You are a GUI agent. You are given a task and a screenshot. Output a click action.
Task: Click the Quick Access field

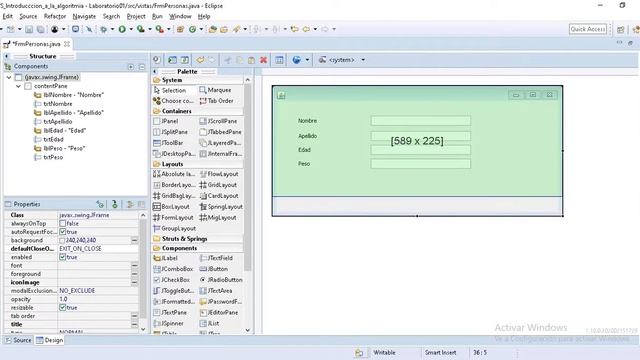pyautogui.click(x=588, y=29)
